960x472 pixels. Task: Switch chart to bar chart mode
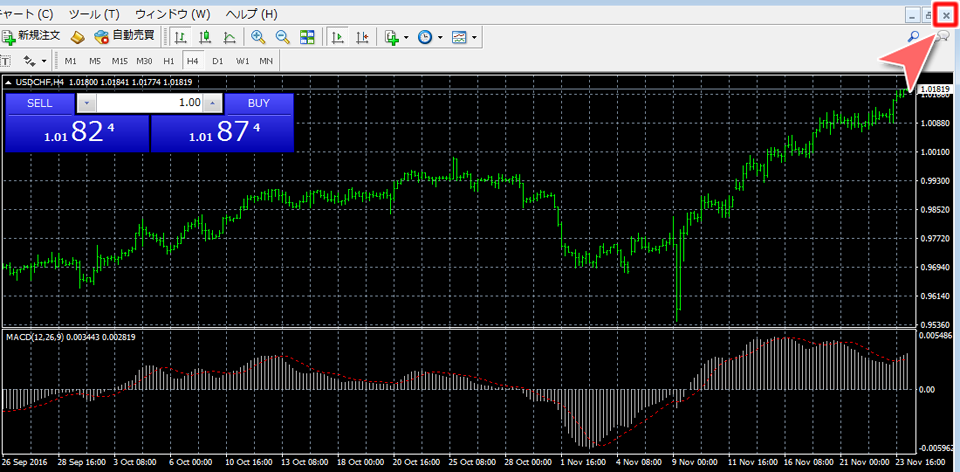point(180,37)
